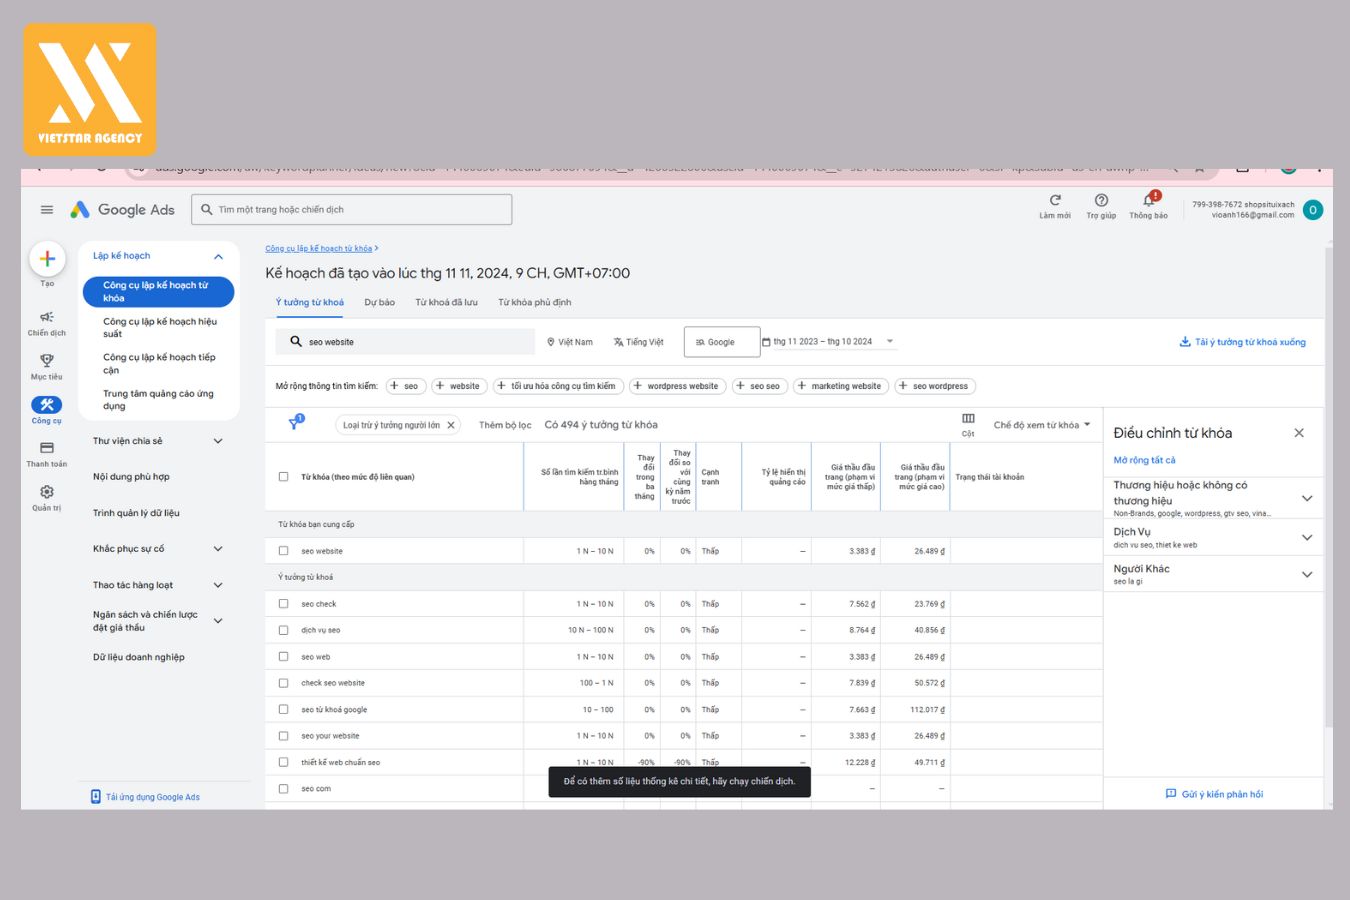Click the Làm mới refresh icon
The image size is (1350, 900).
coord(1055,201)
